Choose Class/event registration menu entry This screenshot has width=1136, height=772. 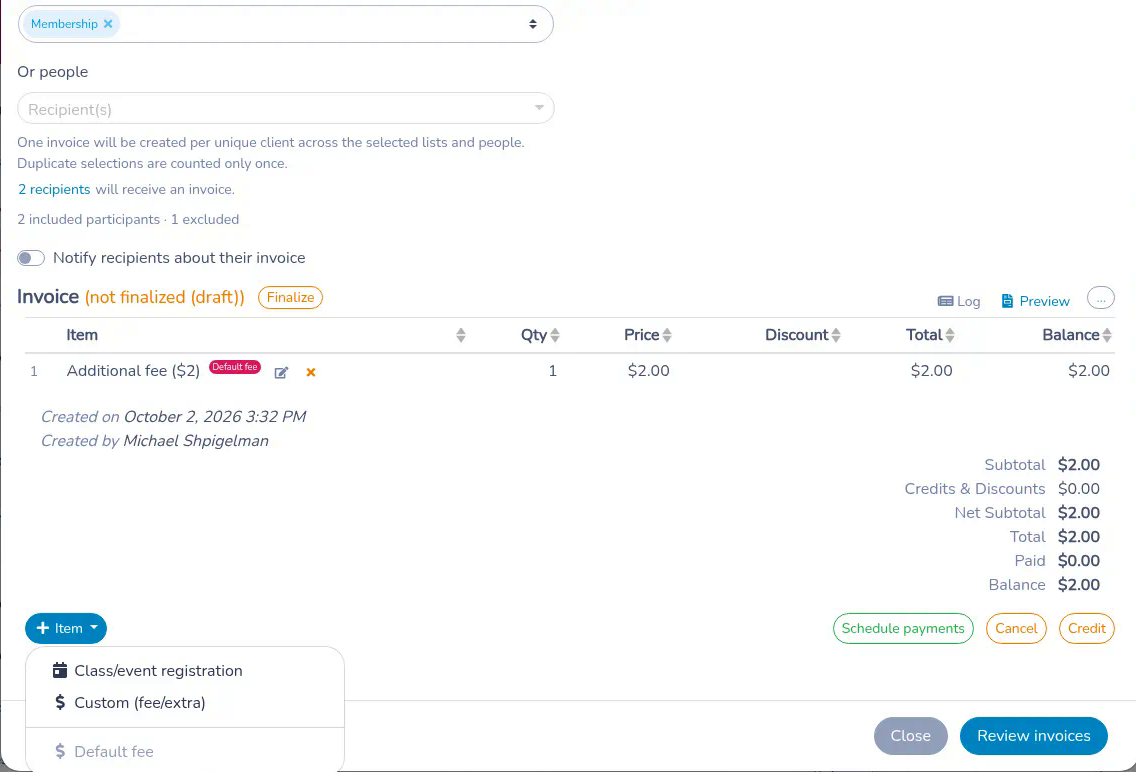coord(185,671)
